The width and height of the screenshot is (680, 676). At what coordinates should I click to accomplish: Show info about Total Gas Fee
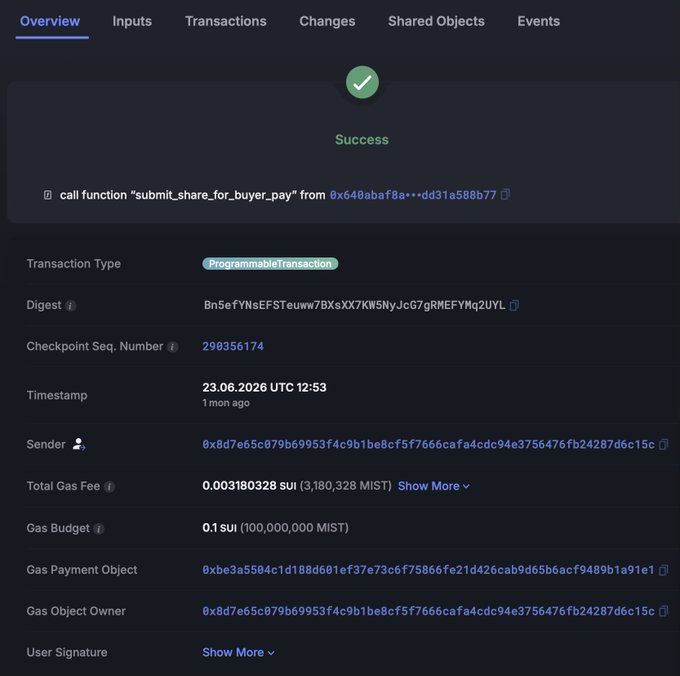[110, 487]
